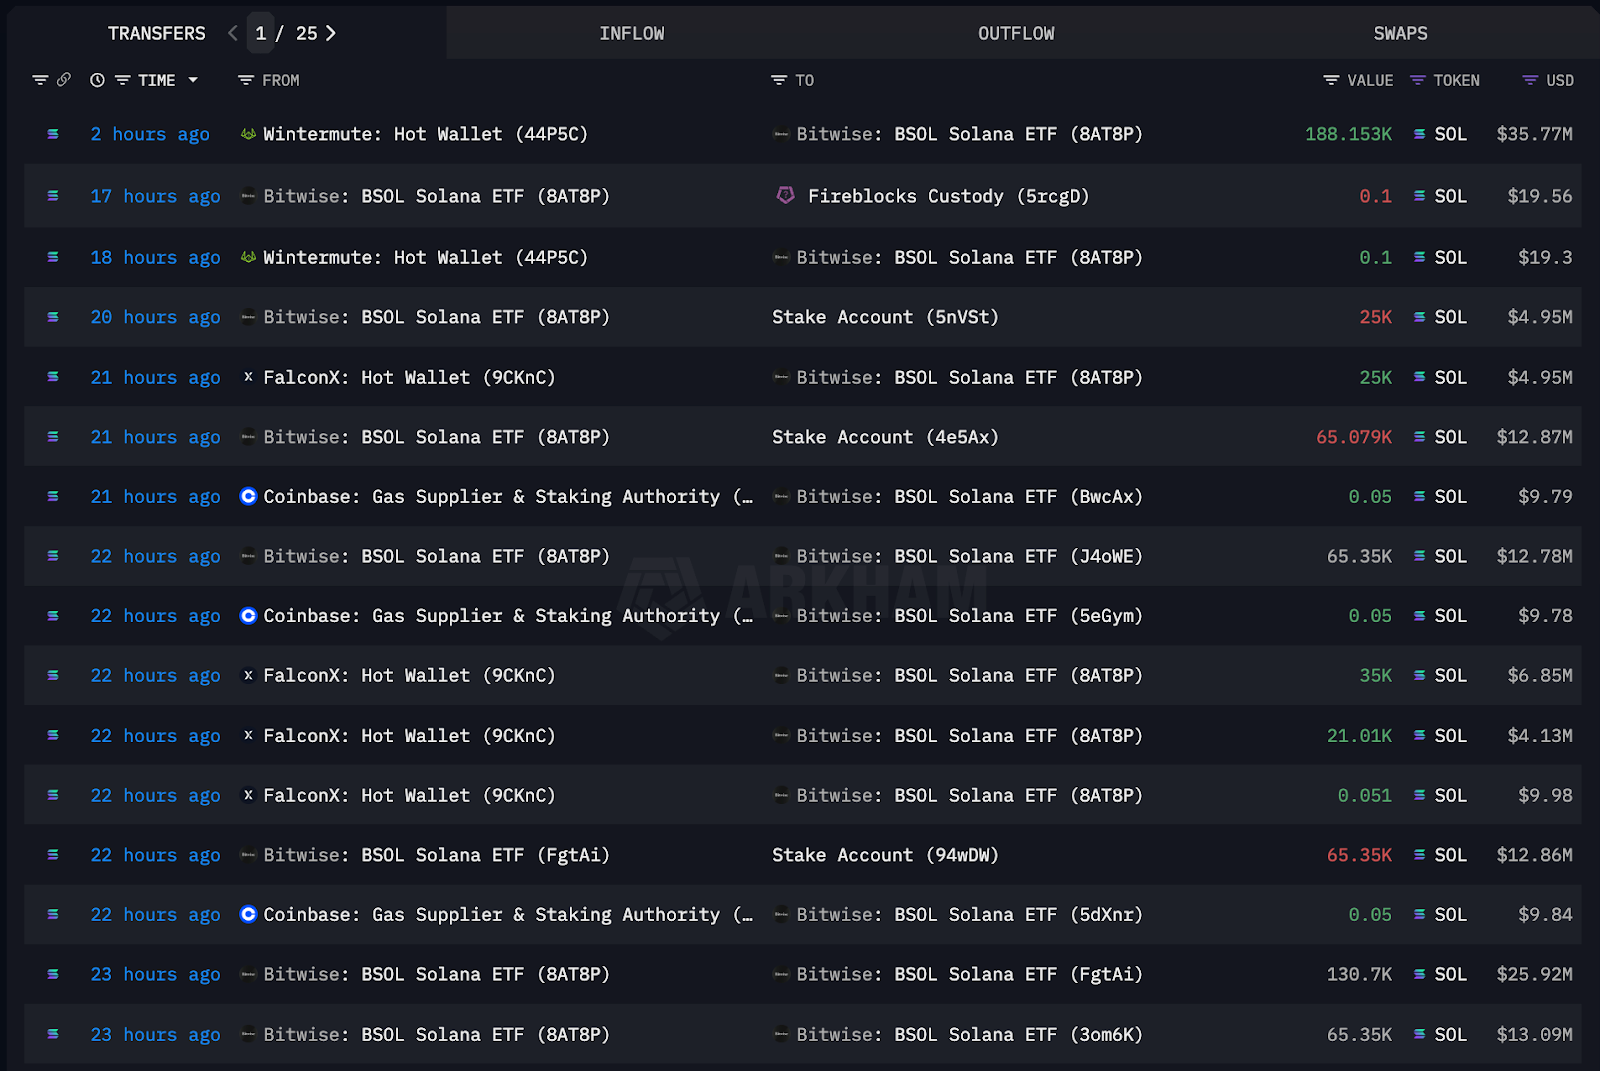This screenshot has width=1600, height=1071.
Task: Open the '17 hours ago' transaction link
Action: click(x=155, y=196)
